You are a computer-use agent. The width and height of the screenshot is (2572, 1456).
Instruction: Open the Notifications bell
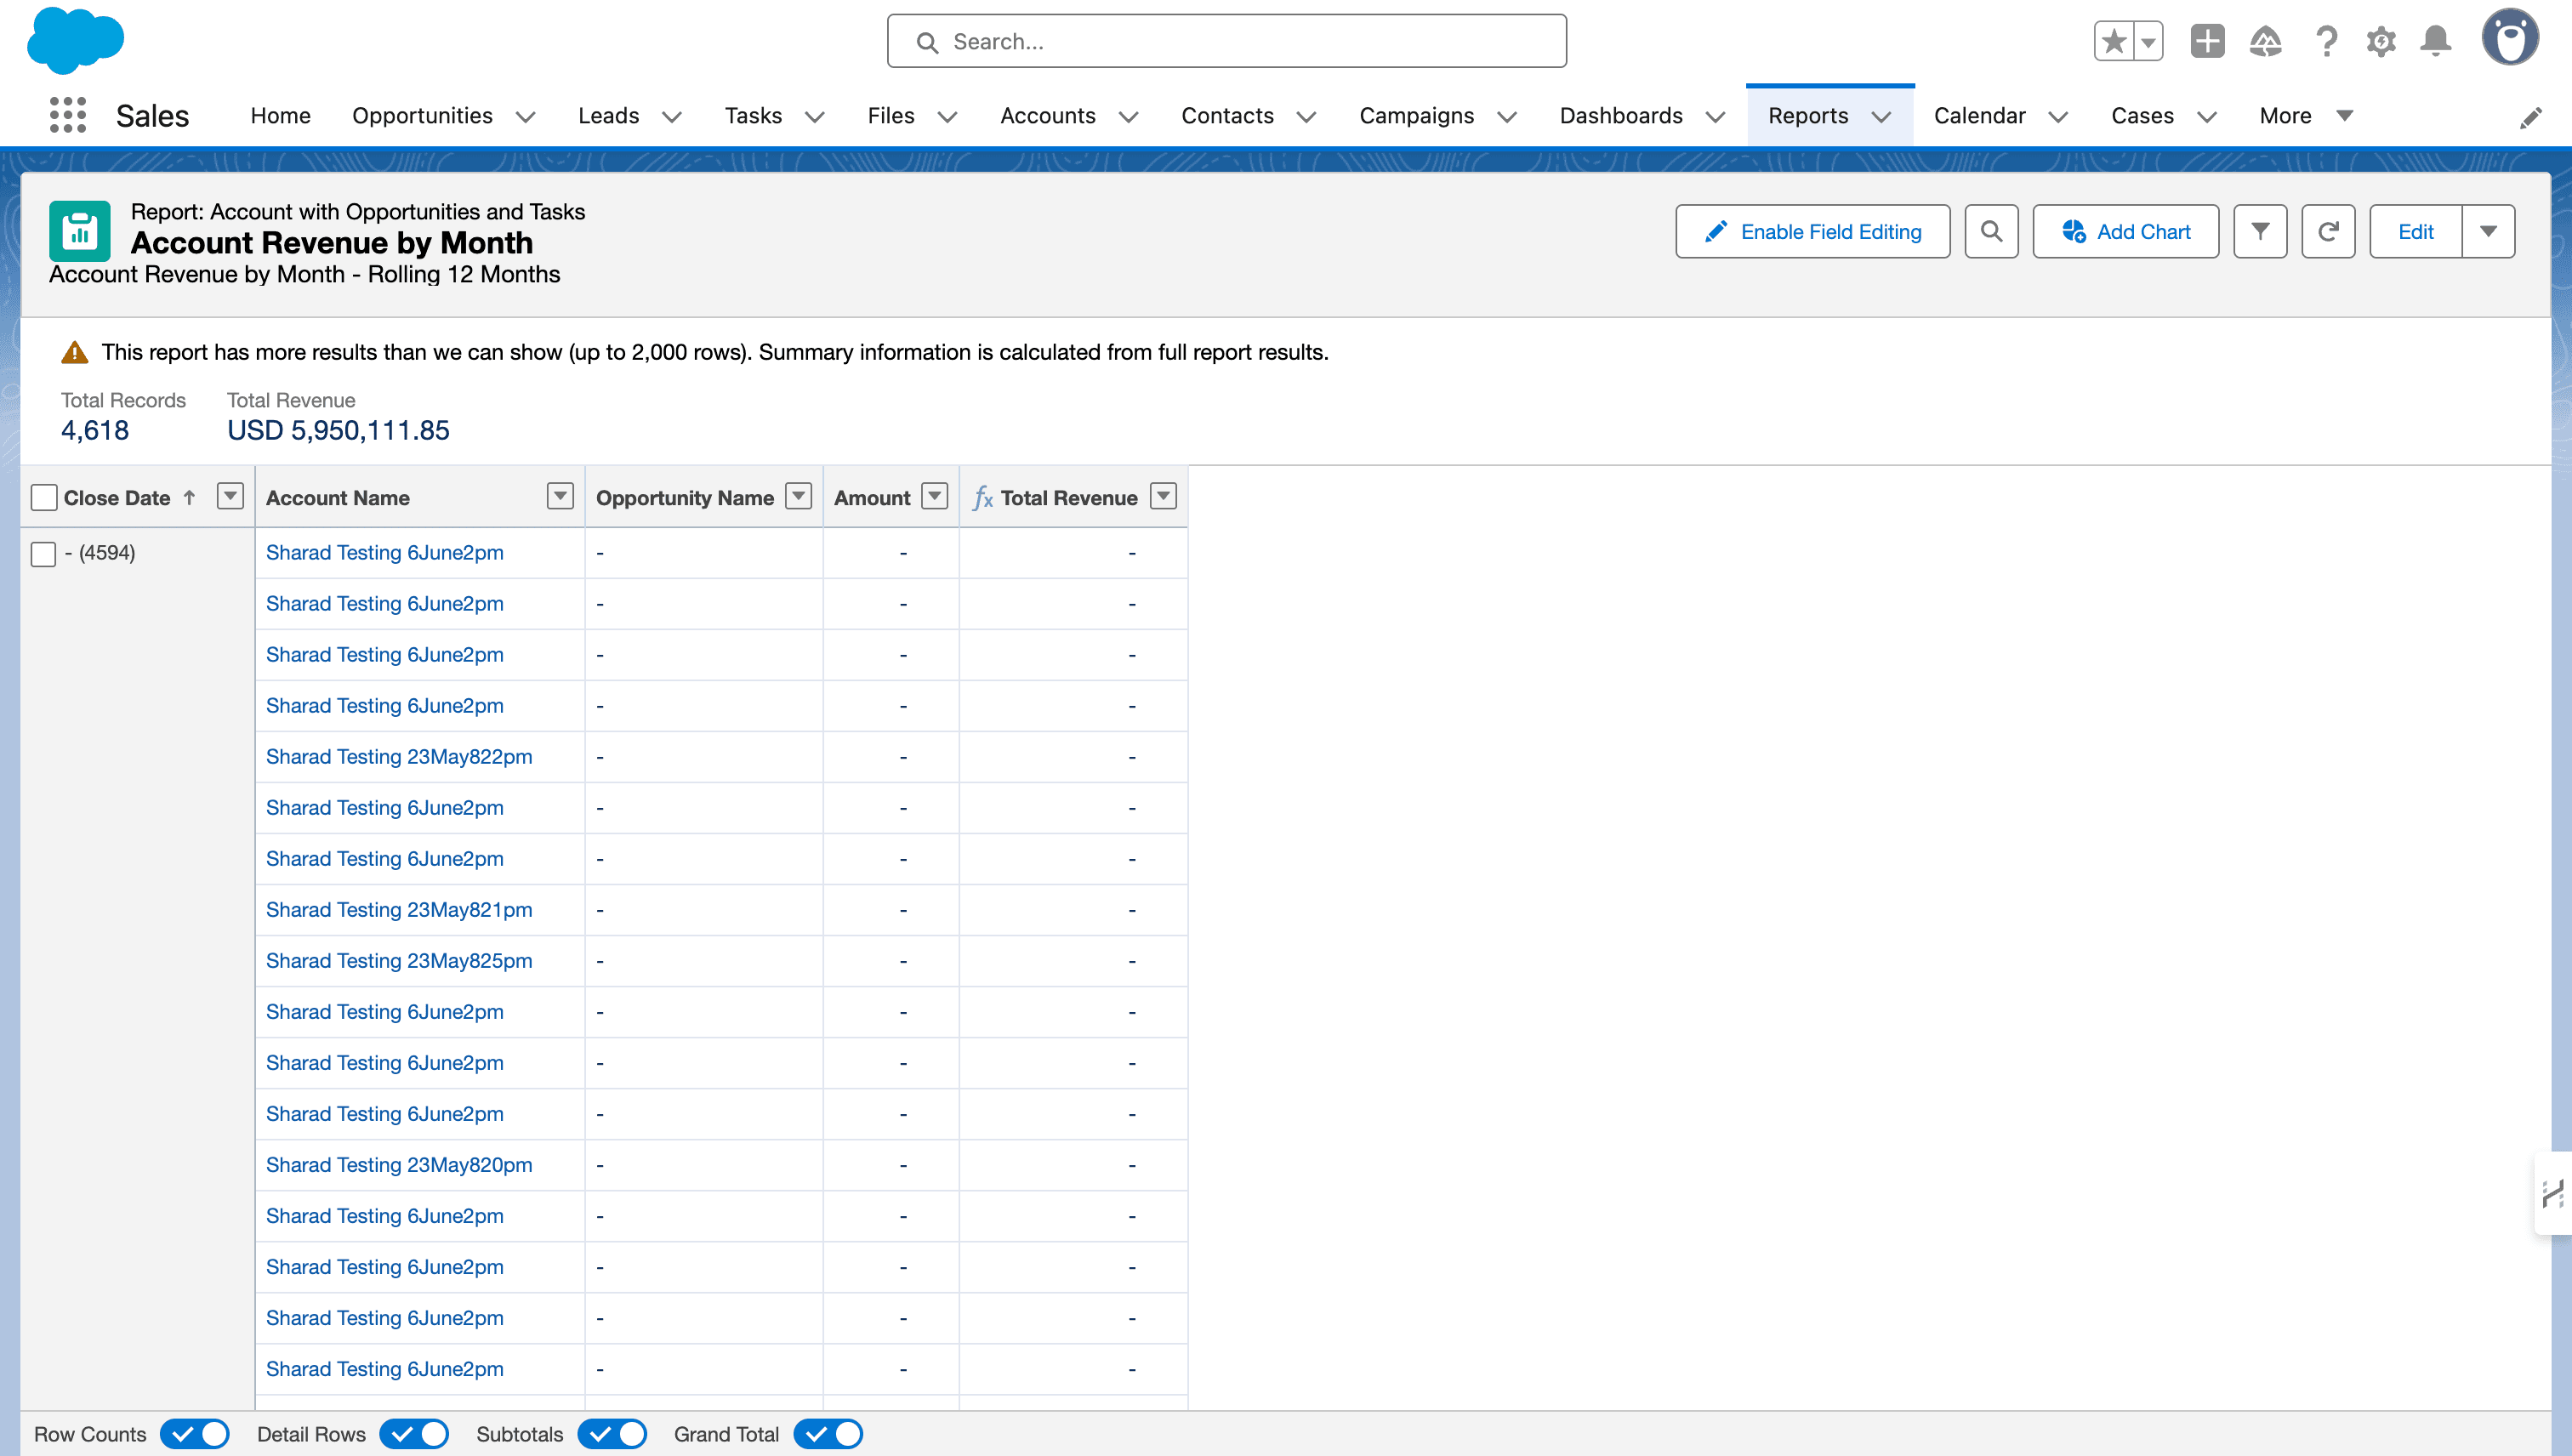pos(2435,42)
